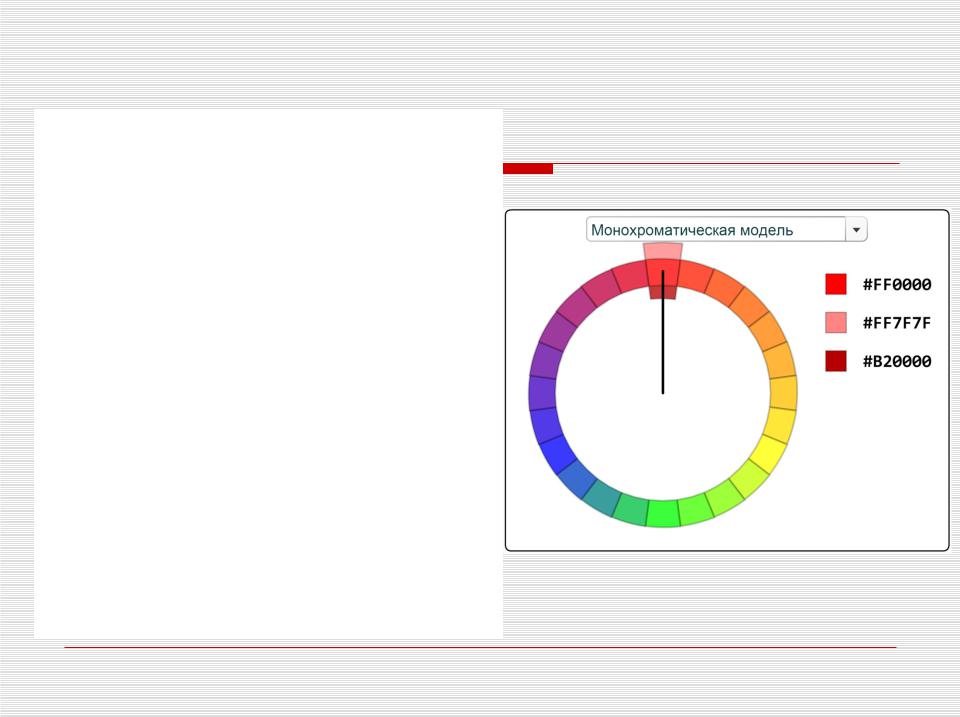Click the #B20000 hex code text
Screen dimensions: 960x717
(897, 361)
